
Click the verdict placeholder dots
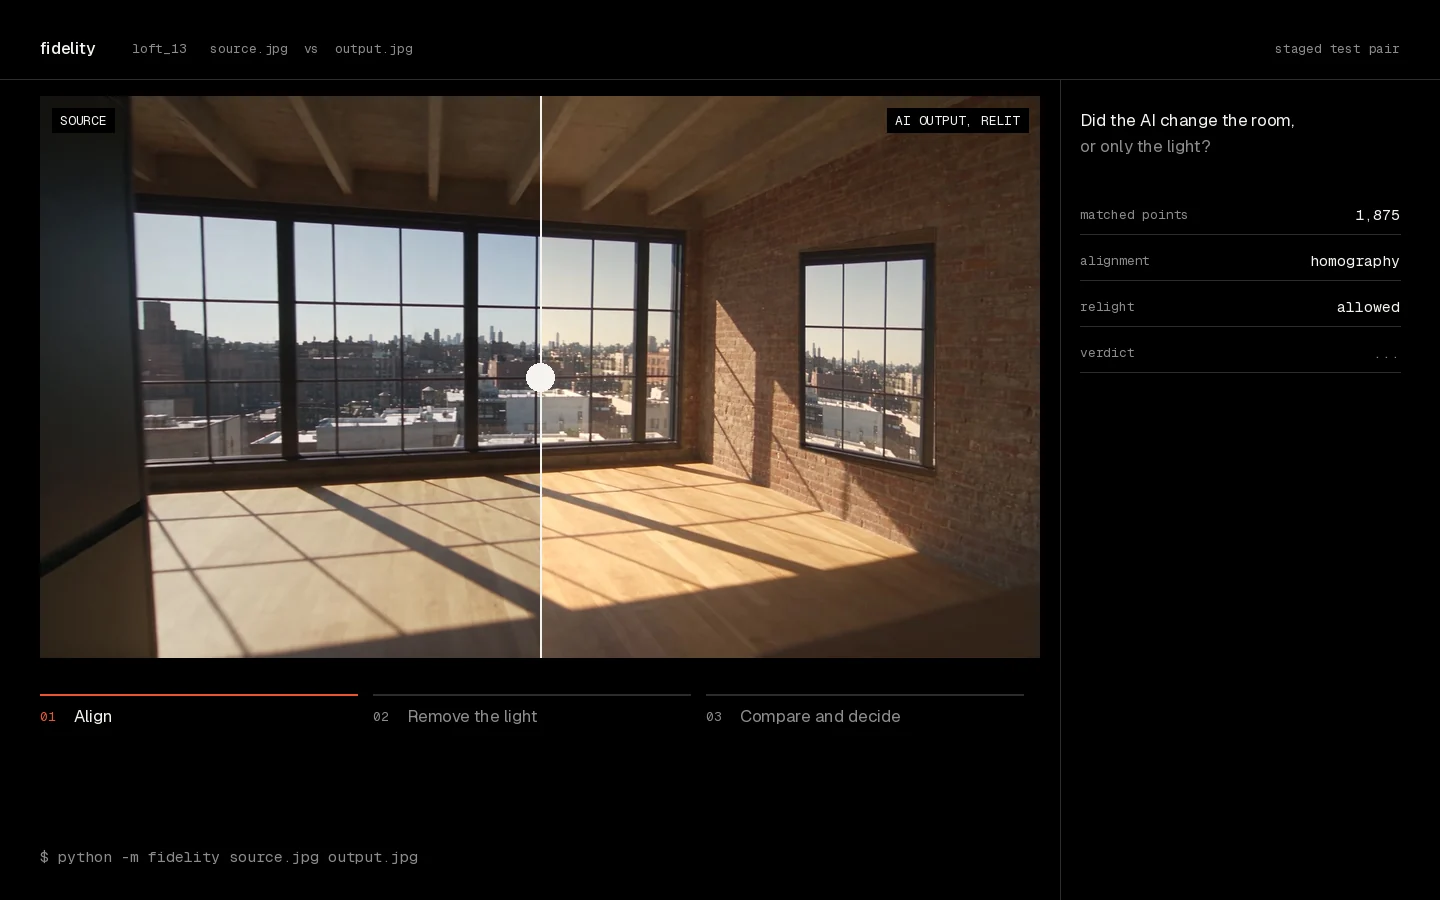pos(1386,354)
